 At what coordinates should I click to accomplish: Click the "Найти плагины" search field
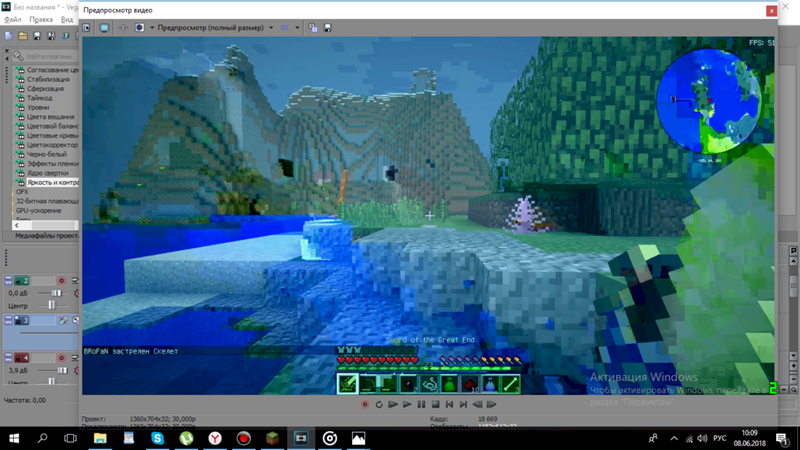coord(50,56)
